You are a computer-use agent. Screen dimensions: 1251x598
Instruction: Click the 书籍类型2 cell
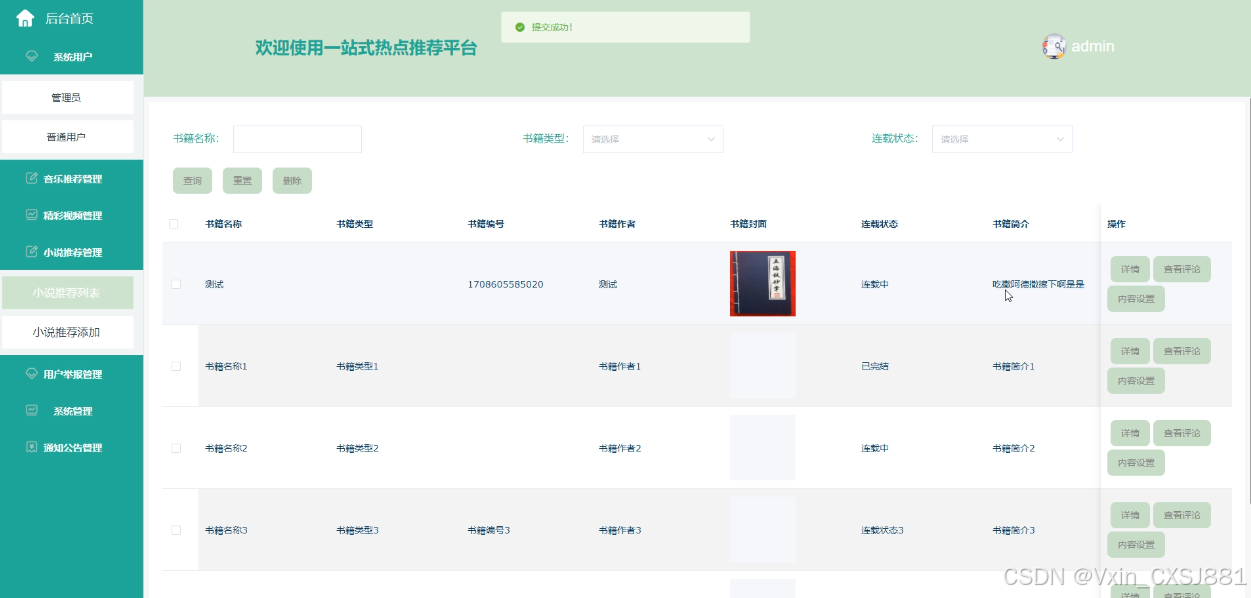[x=357, y=448]
